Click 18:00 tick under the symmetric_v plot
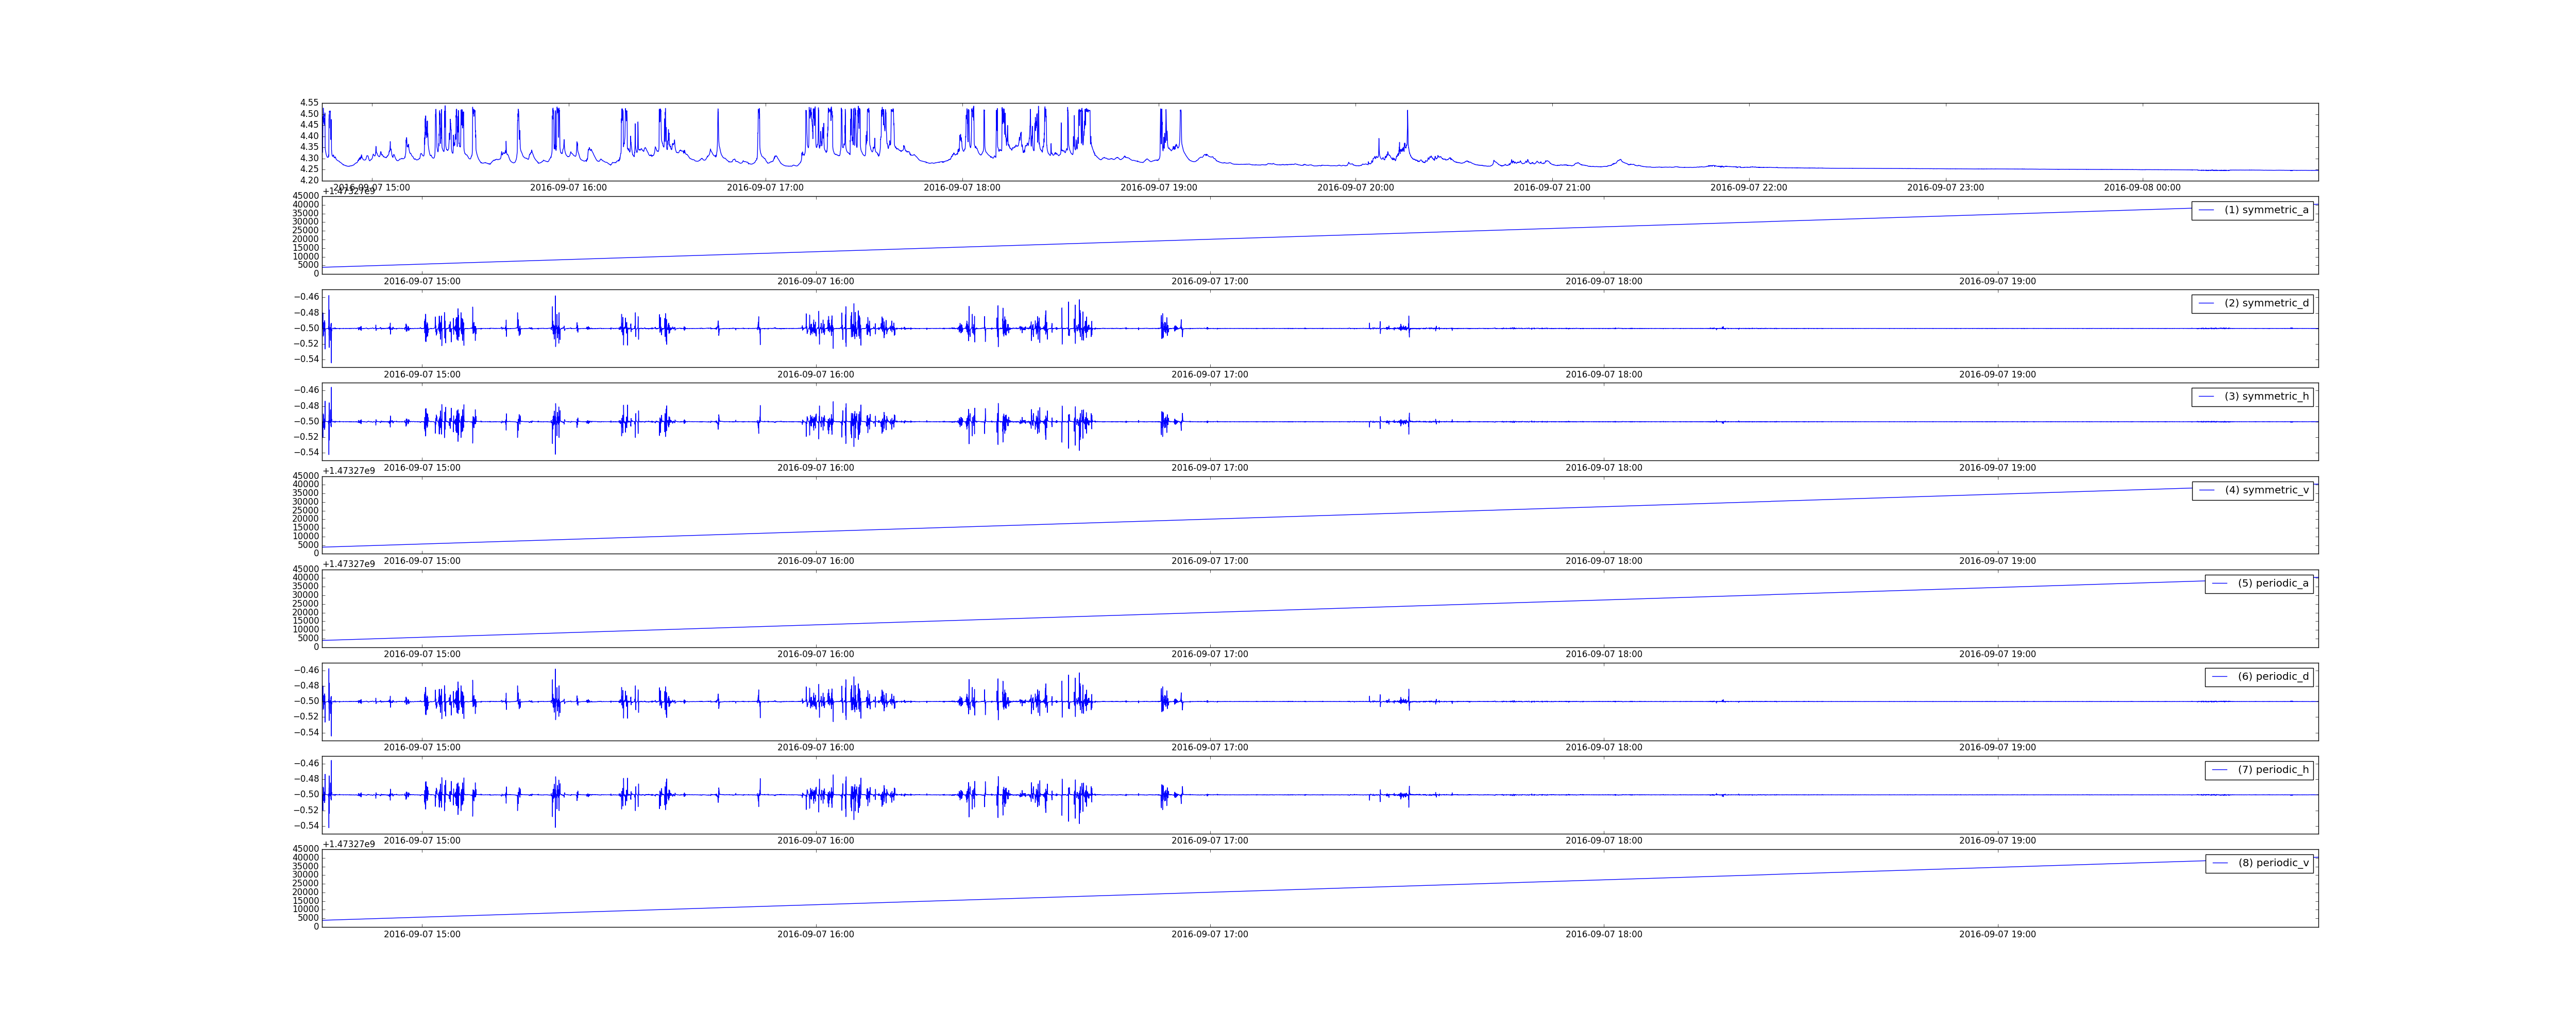Image resolution: width=2576 pixels, height=1030 pixels. [x=1604, y=561]
